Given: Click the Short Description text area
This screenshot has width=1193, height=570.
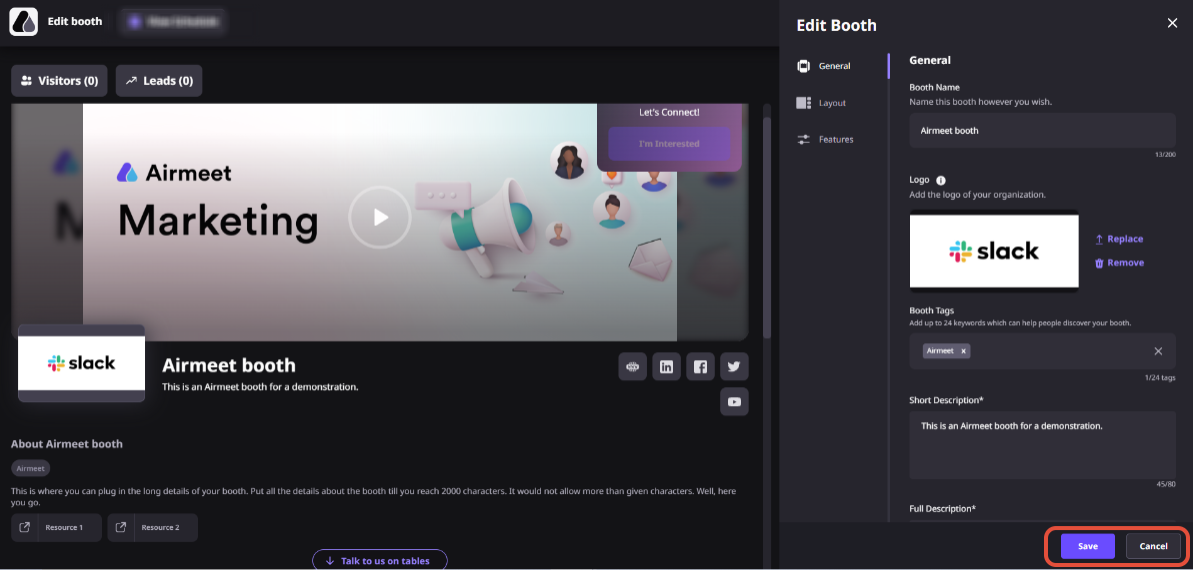Looking at the screenshot, I should coord(1042,445).
